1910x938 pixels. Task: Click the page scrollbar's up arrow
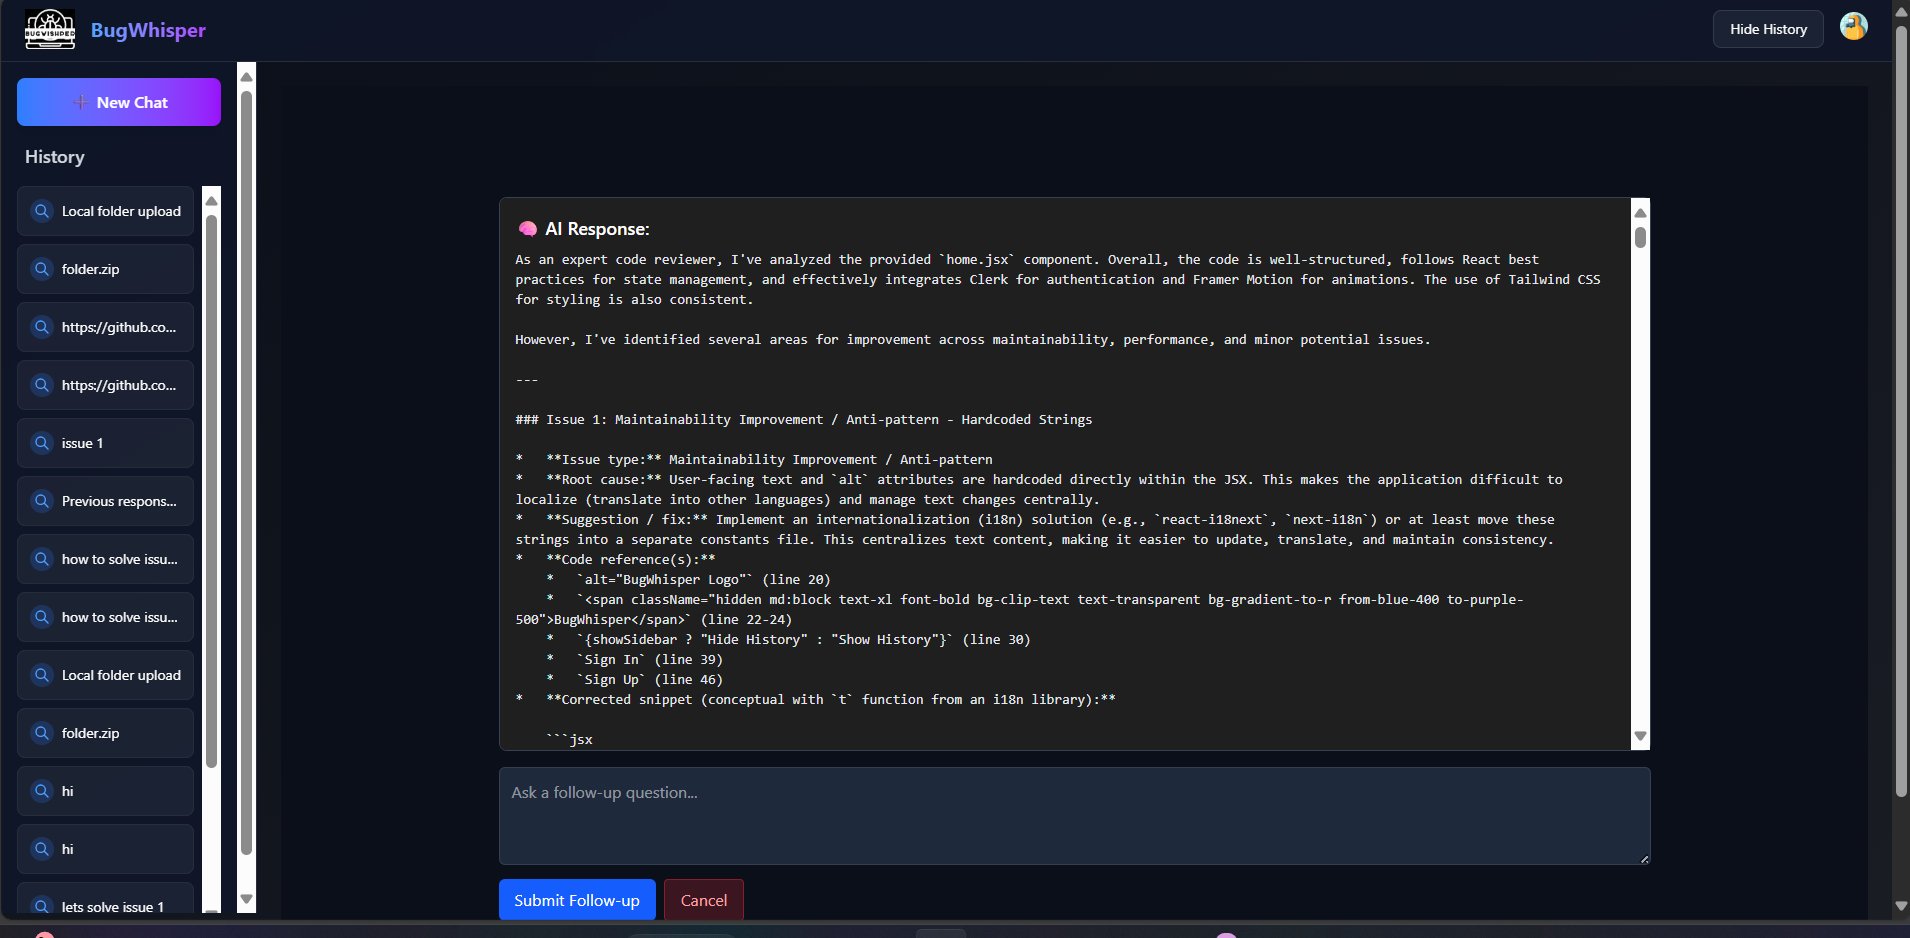[1901, 12]
